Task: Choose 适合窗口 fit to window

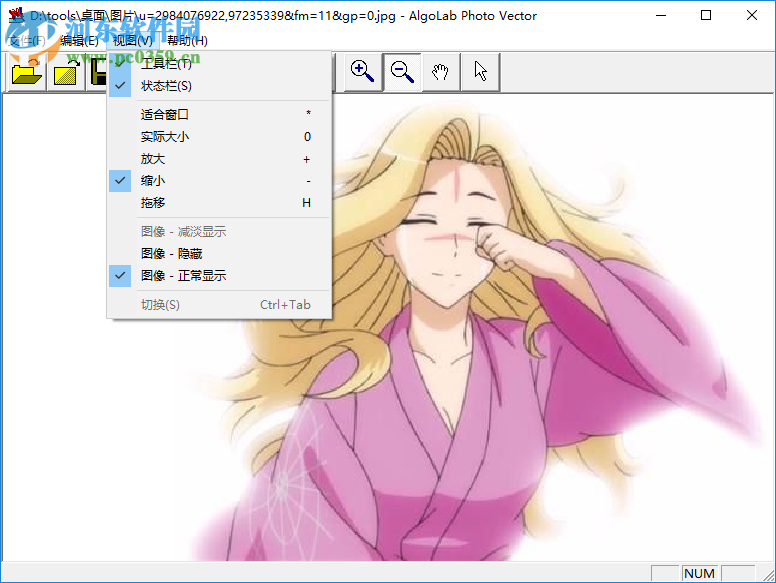Action: (x=219, y=114)
